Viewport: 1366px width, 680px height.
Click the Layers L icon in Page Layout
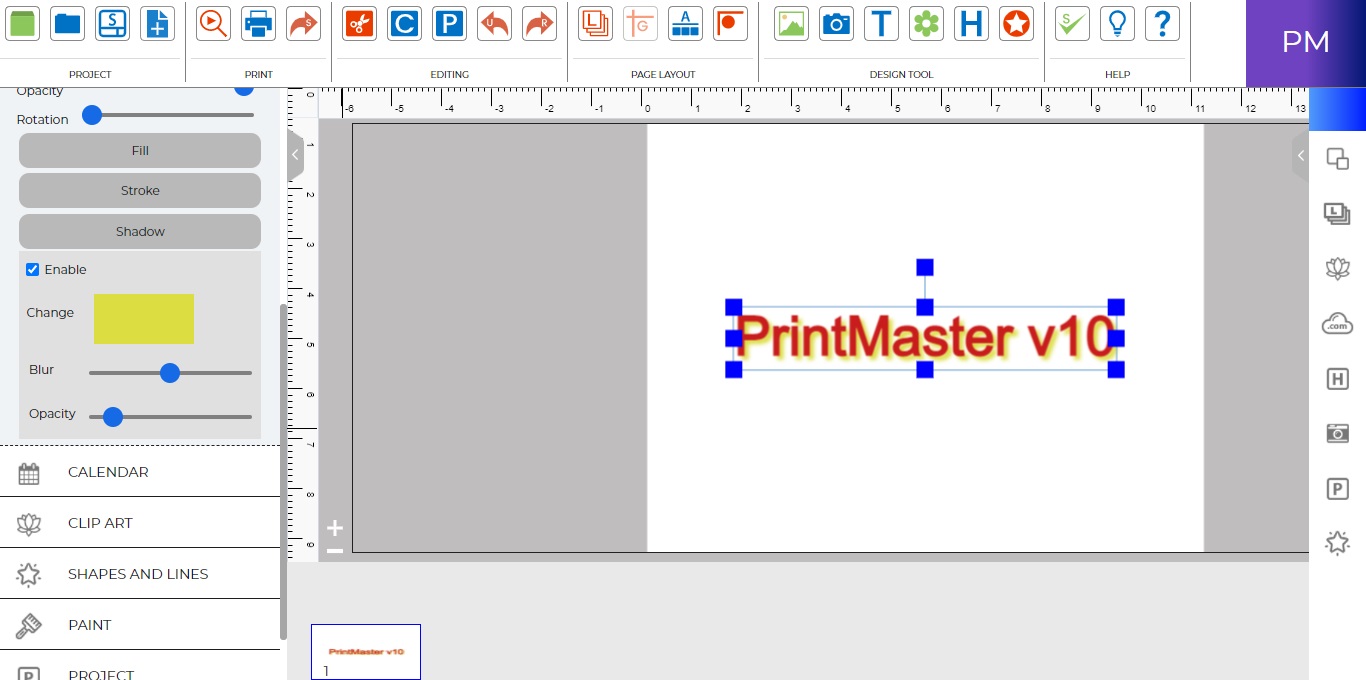pyautogui.click(x=595, y=23)
